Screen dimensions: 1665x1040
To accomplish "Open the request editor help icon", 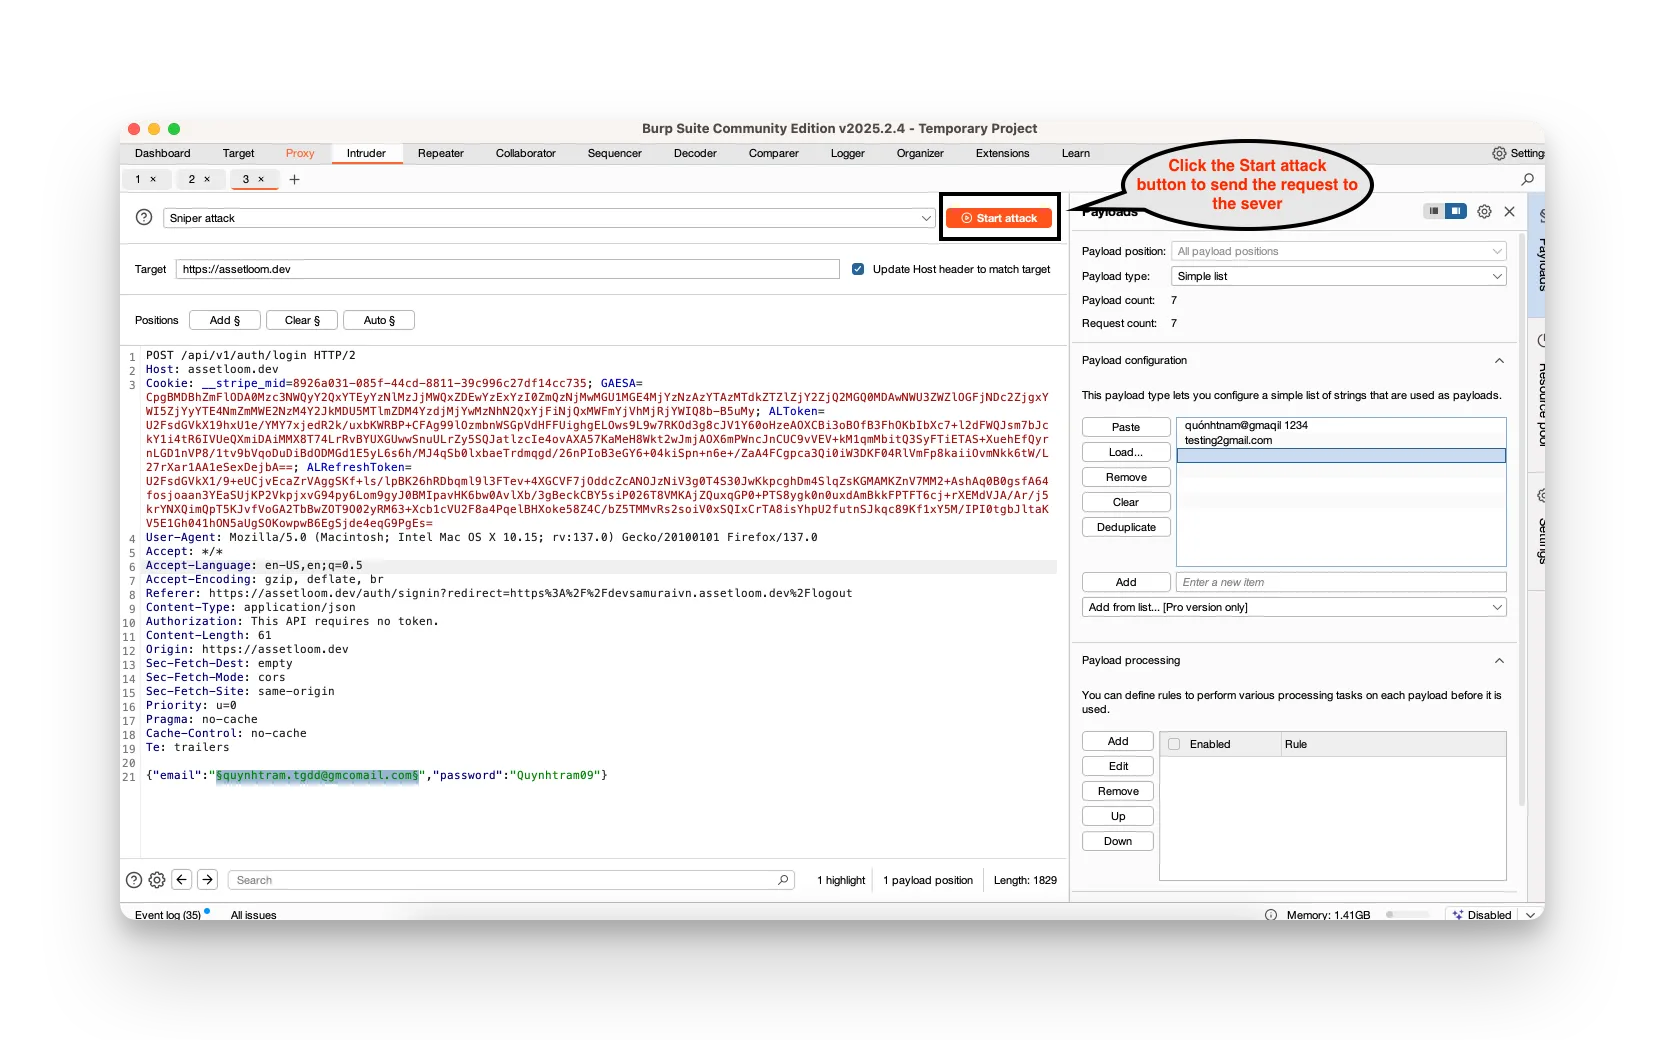I will pyautogui.click(x=134, y=880).
